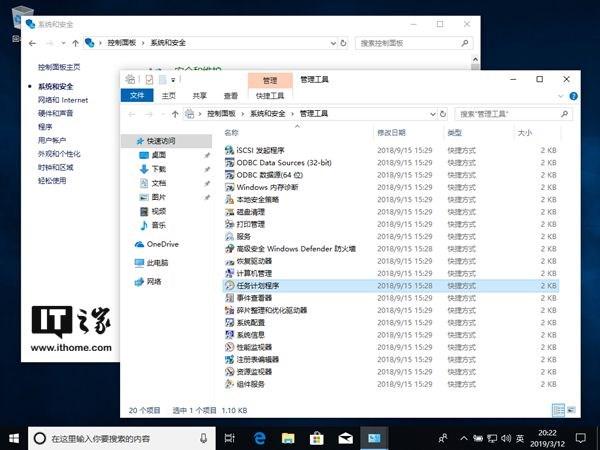This screenshot has height=450, width=600.
Task: Open File Explorer from the taskbar
Action: click(x=288, y=438)
